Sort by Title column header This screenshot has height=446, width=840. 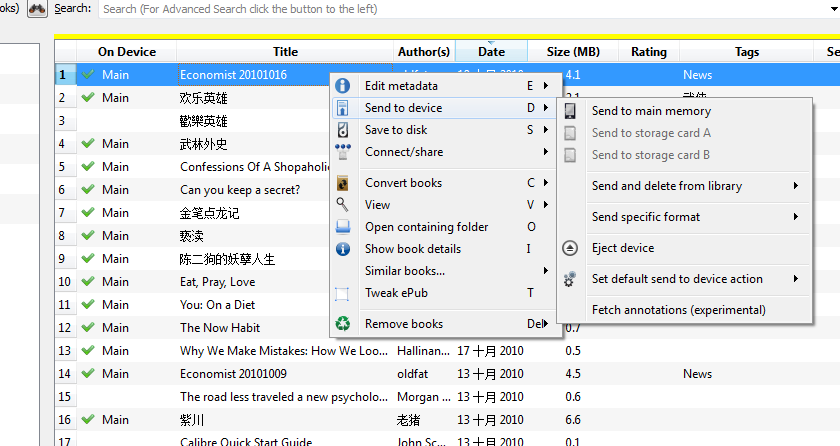285,51
